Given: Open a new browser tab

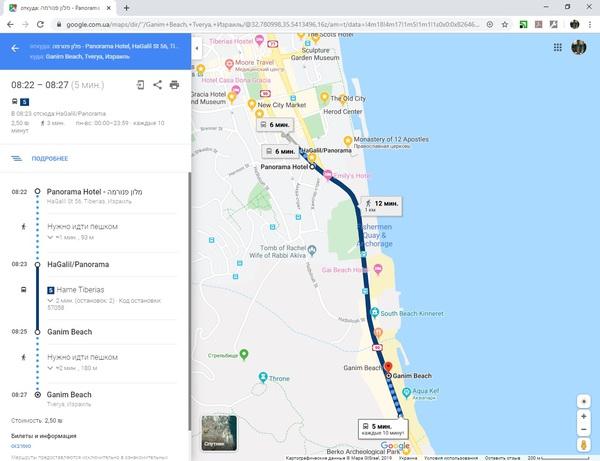Looking at the screenshot, I should (x=126, y=8).
